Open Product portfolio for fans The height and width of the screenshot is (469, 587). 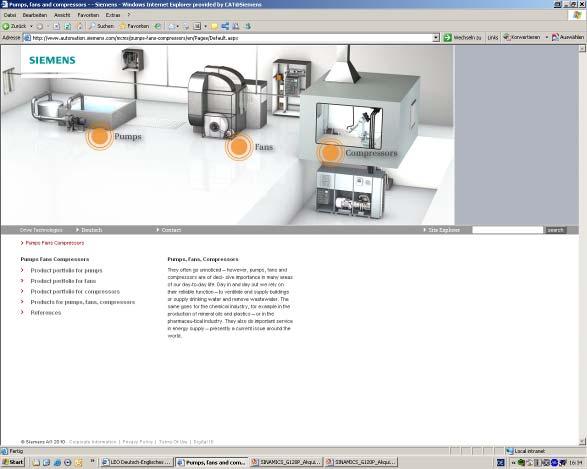click(63, 281)
